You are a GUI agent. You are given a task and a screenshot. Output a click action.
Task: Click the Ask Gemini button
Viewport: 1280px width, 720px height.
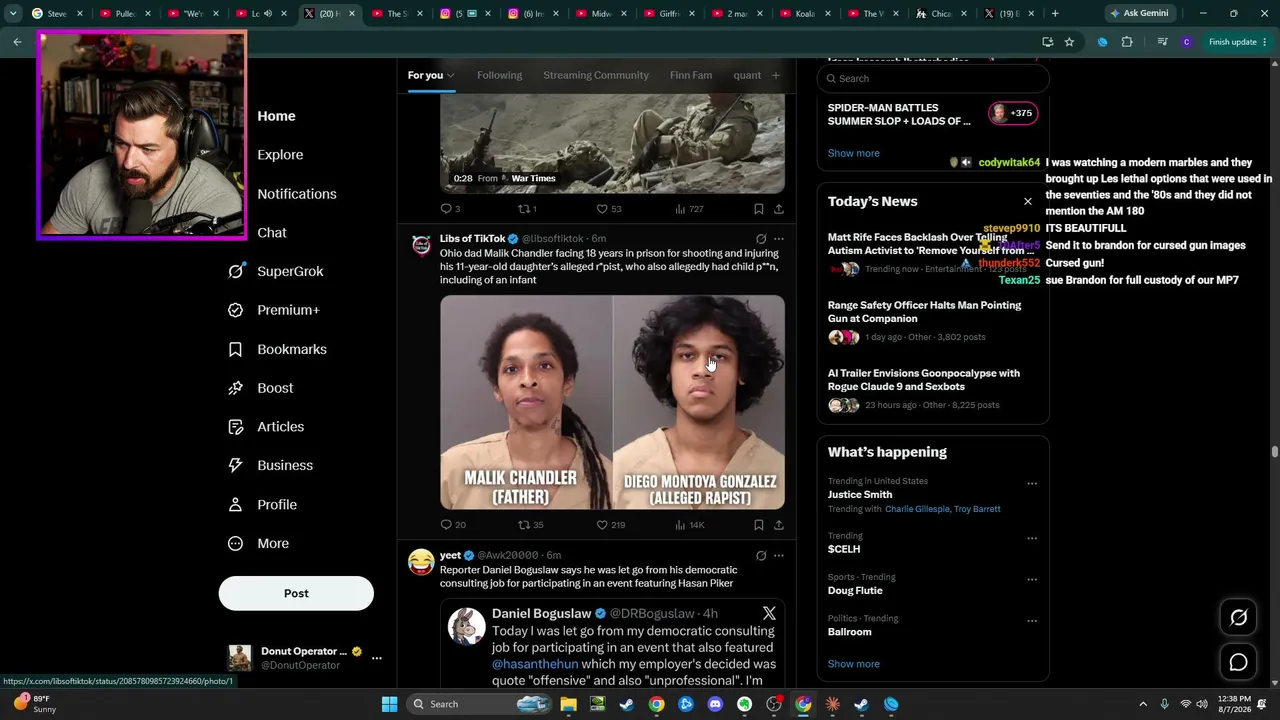1138,13
